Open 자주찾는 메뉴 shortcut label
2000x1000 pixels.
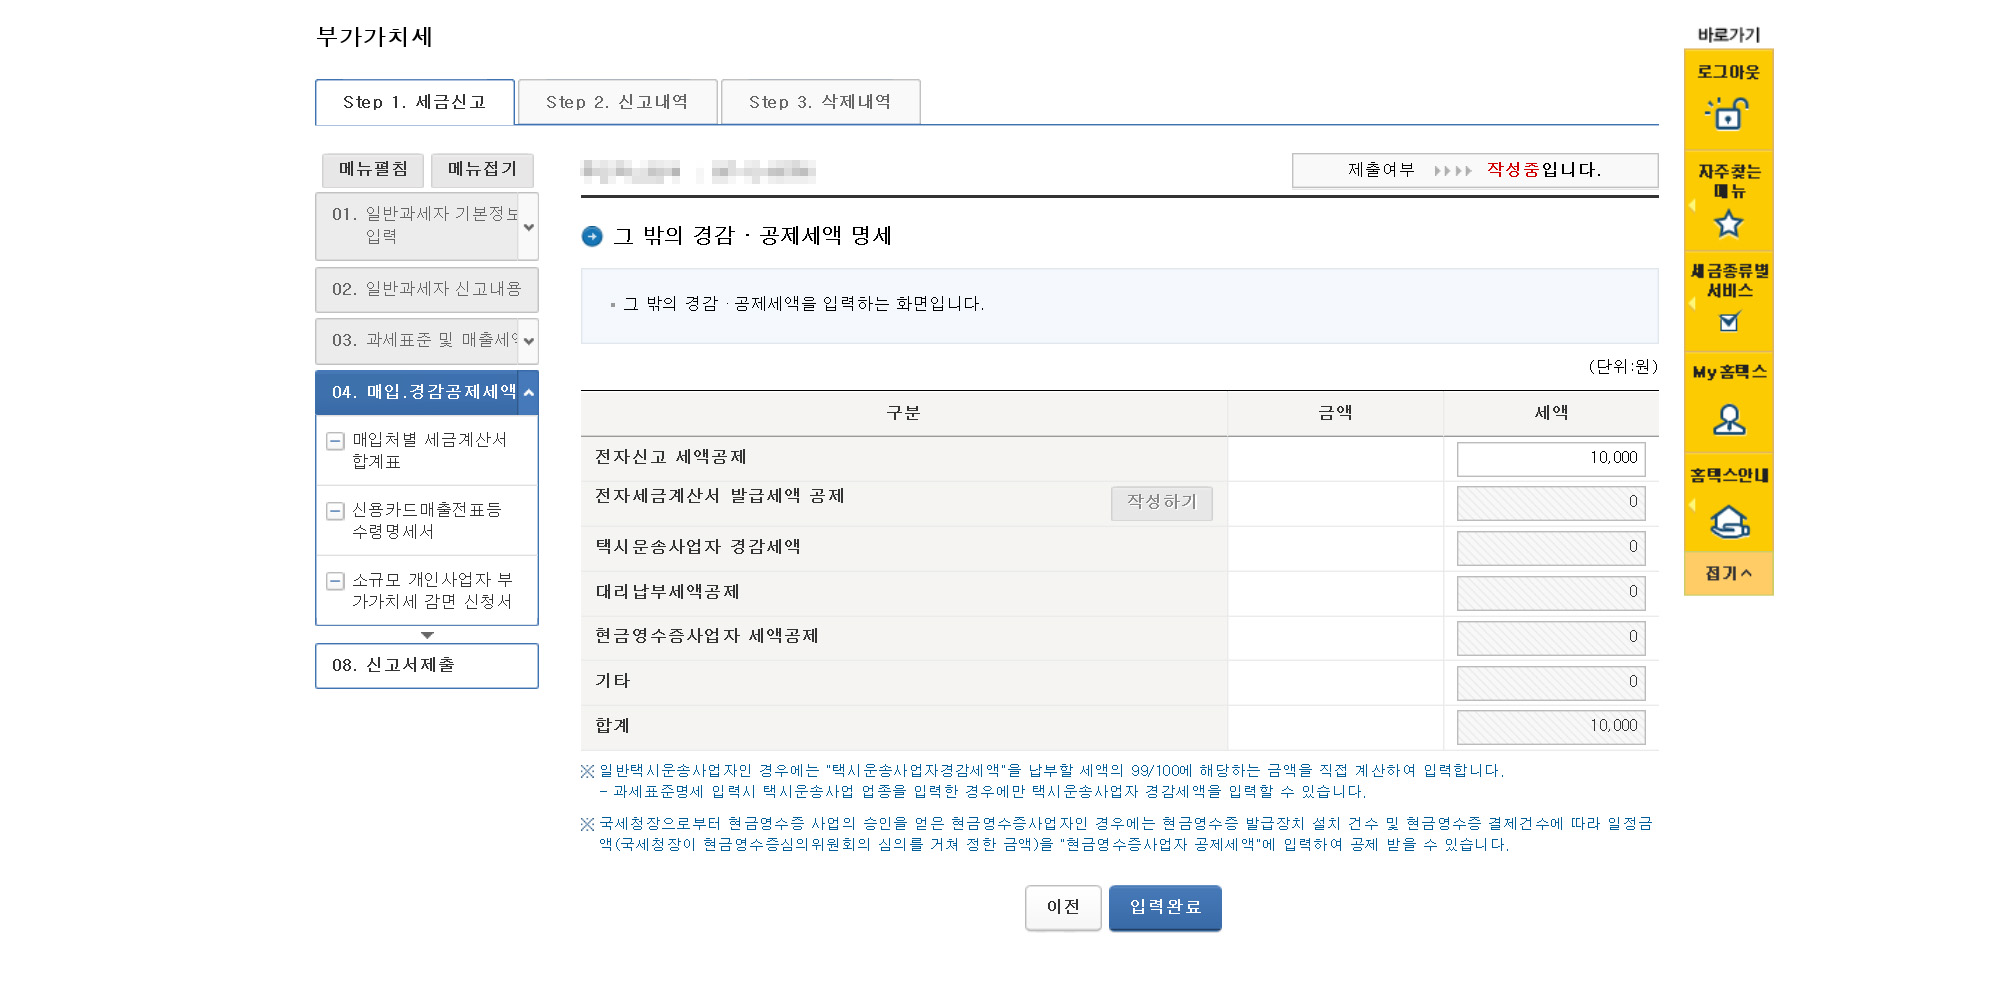[x=1729, y=181]
